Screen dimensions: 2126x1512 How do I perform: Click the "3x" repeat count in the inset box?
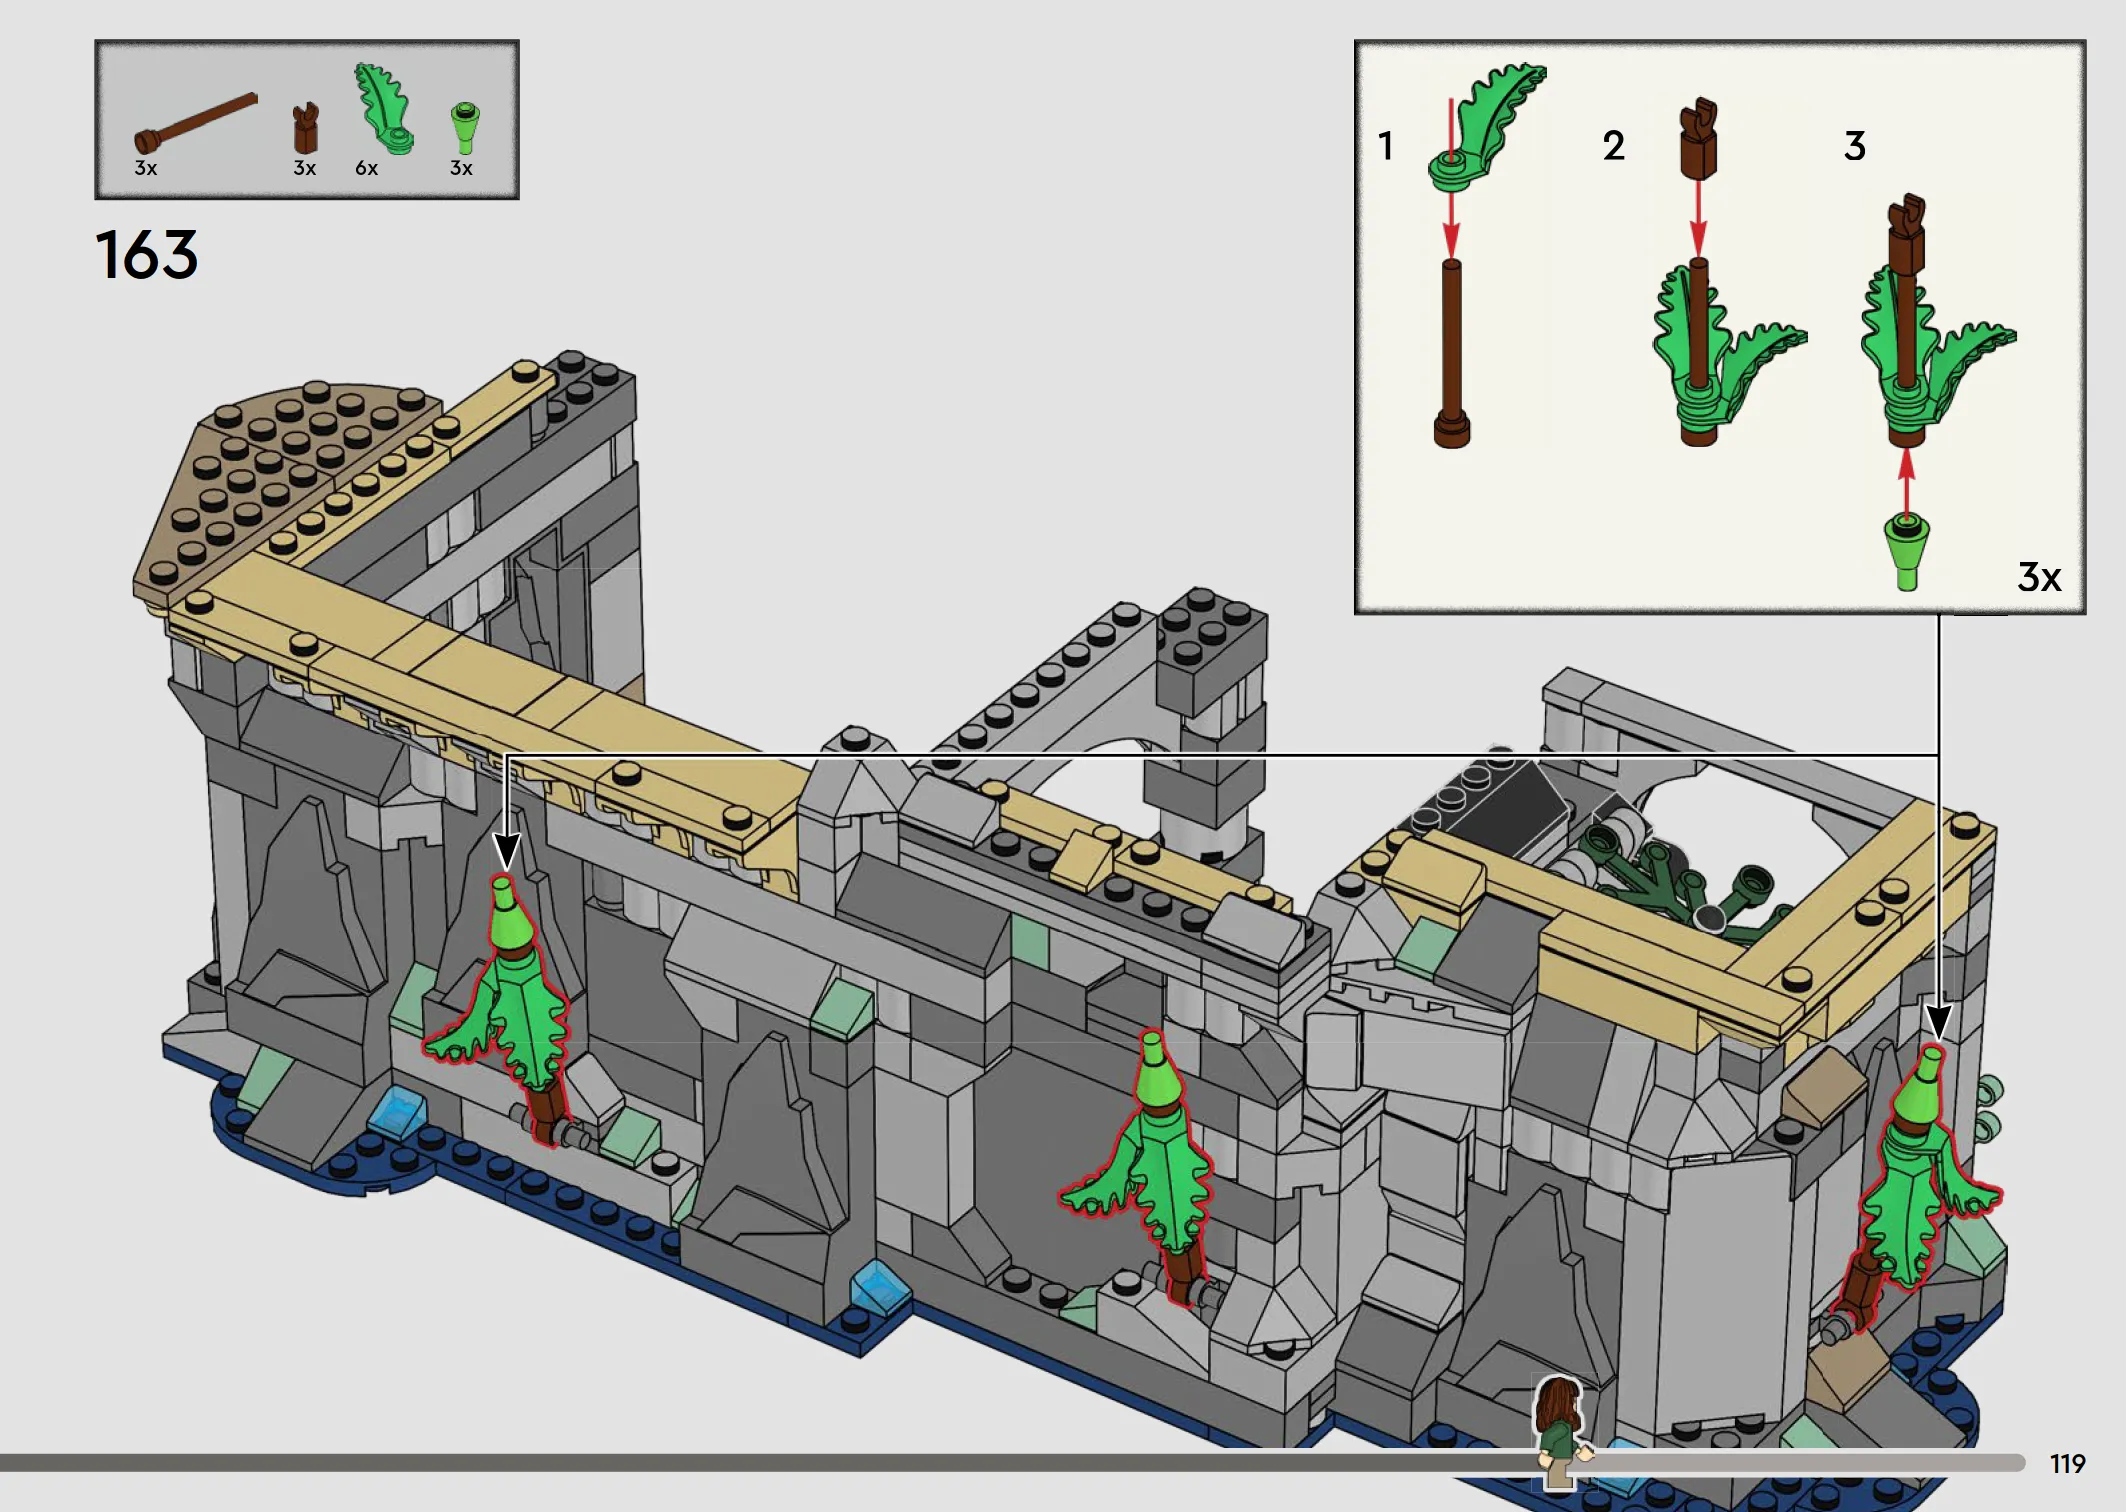tap(2039, 577)
